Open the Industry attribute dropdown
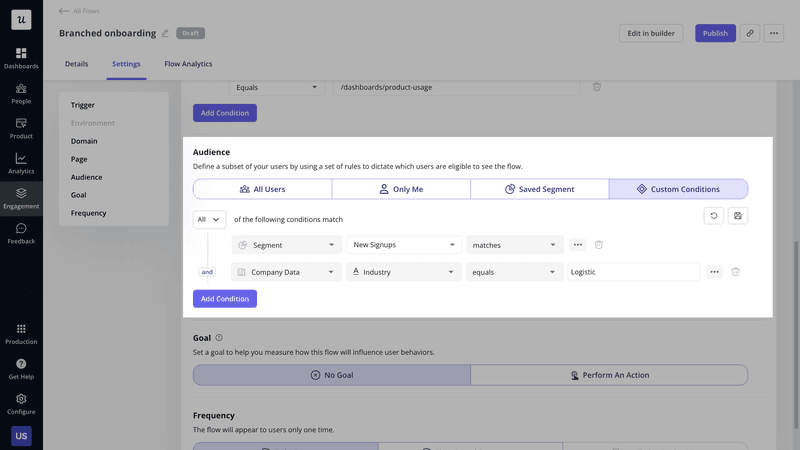Screen dimensions: 800x450 [x=403, y=272]
